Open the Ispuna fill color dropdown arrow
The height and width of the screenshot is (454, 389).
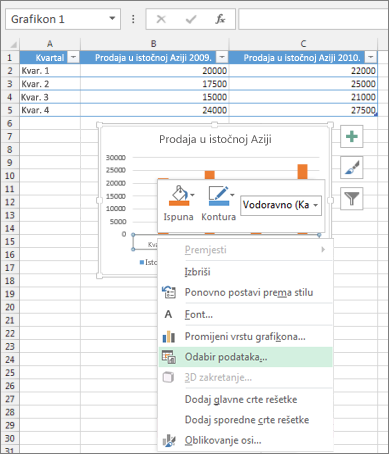tap(192, 195)
